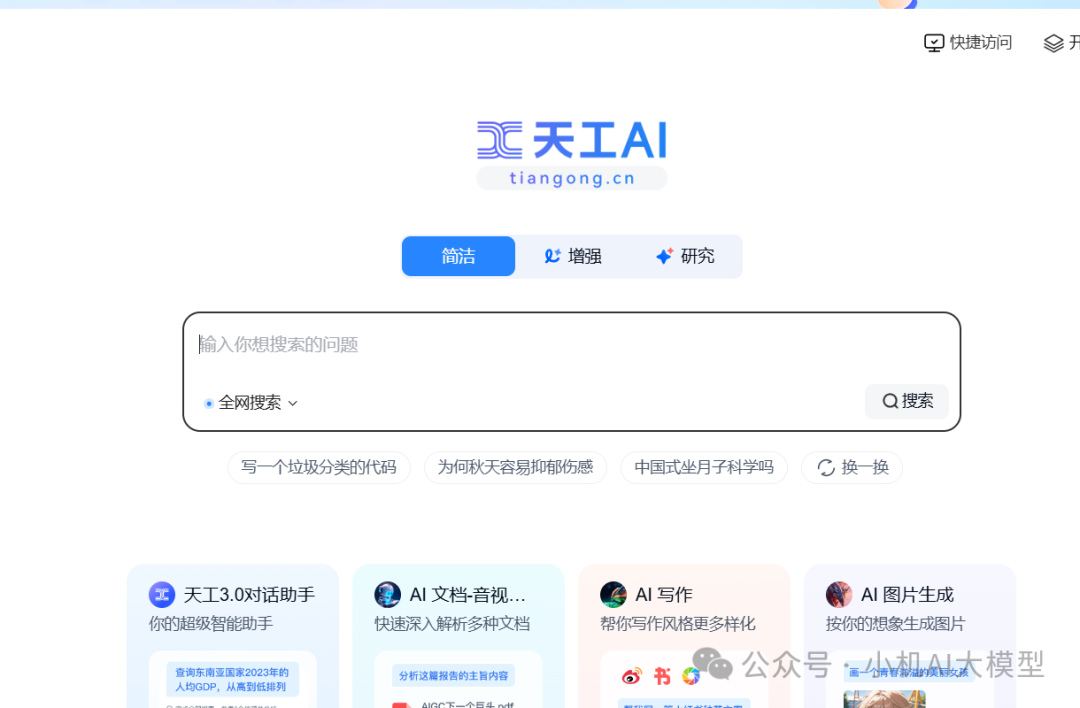Click the AI 图片生成 avatar icon

click(839, 594)
